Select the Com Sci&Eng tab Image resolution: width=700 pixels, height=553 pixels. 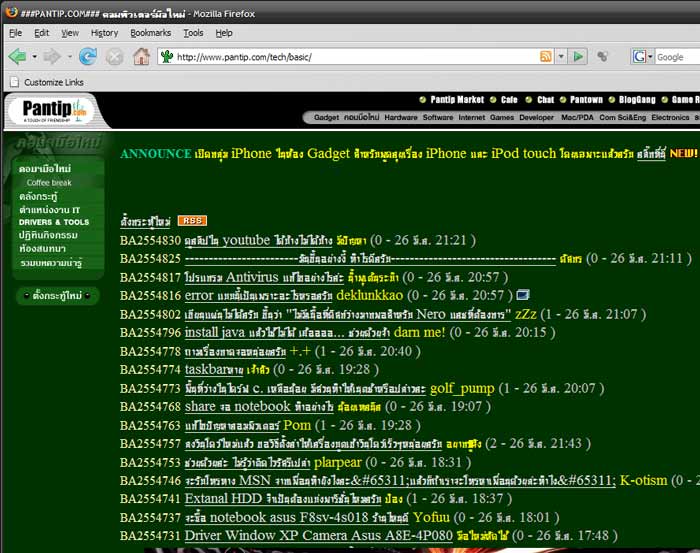[622, 117]
